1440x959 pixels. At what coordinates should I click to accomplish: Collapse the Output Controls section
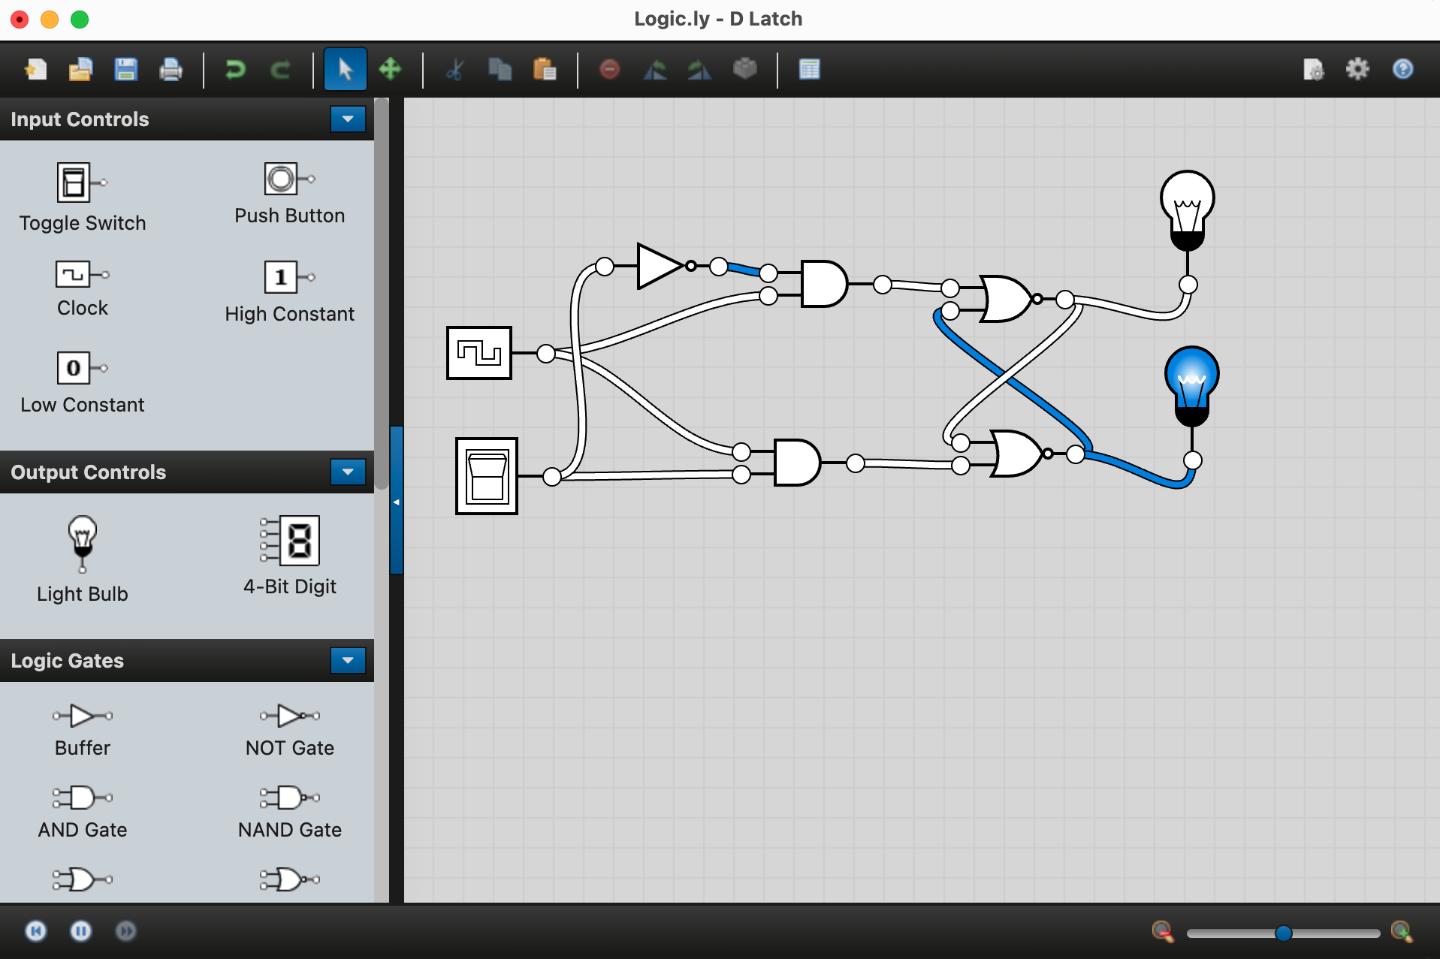point(347,472)
